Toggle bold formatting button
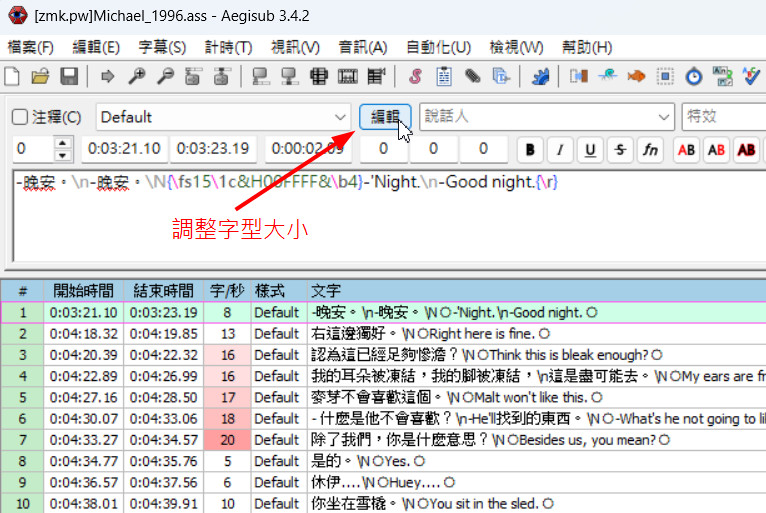The image size is (766, 513). pos(529,150)
